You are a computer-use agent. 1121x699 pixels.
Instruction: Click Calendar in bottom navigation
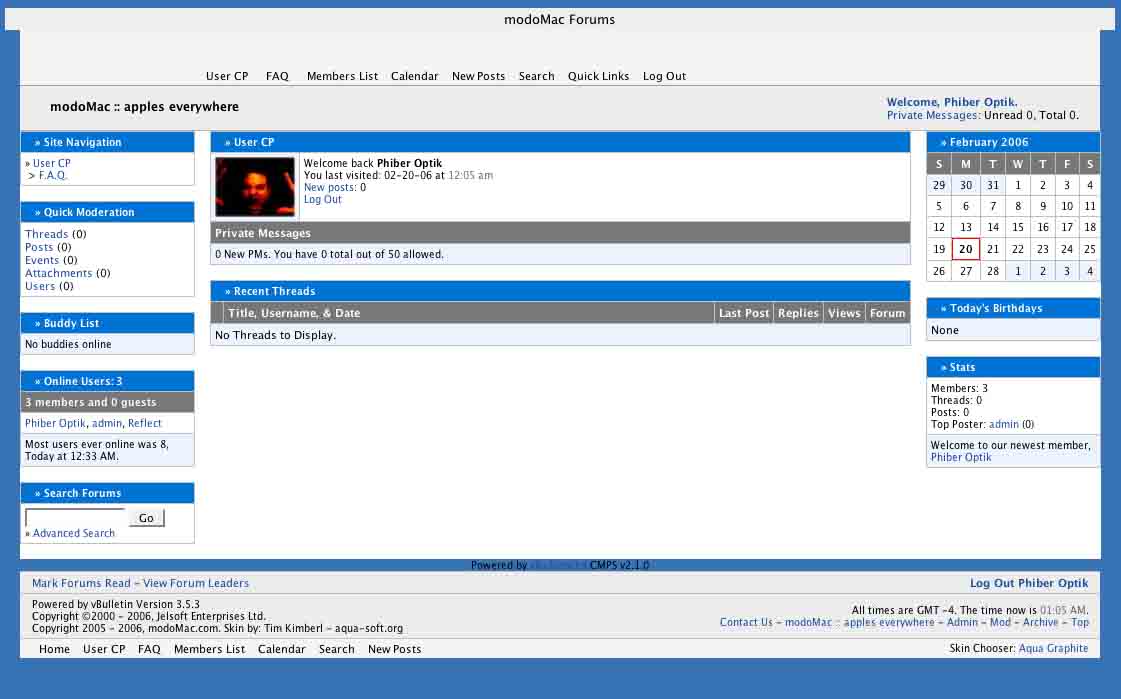(x=282, y=649)
